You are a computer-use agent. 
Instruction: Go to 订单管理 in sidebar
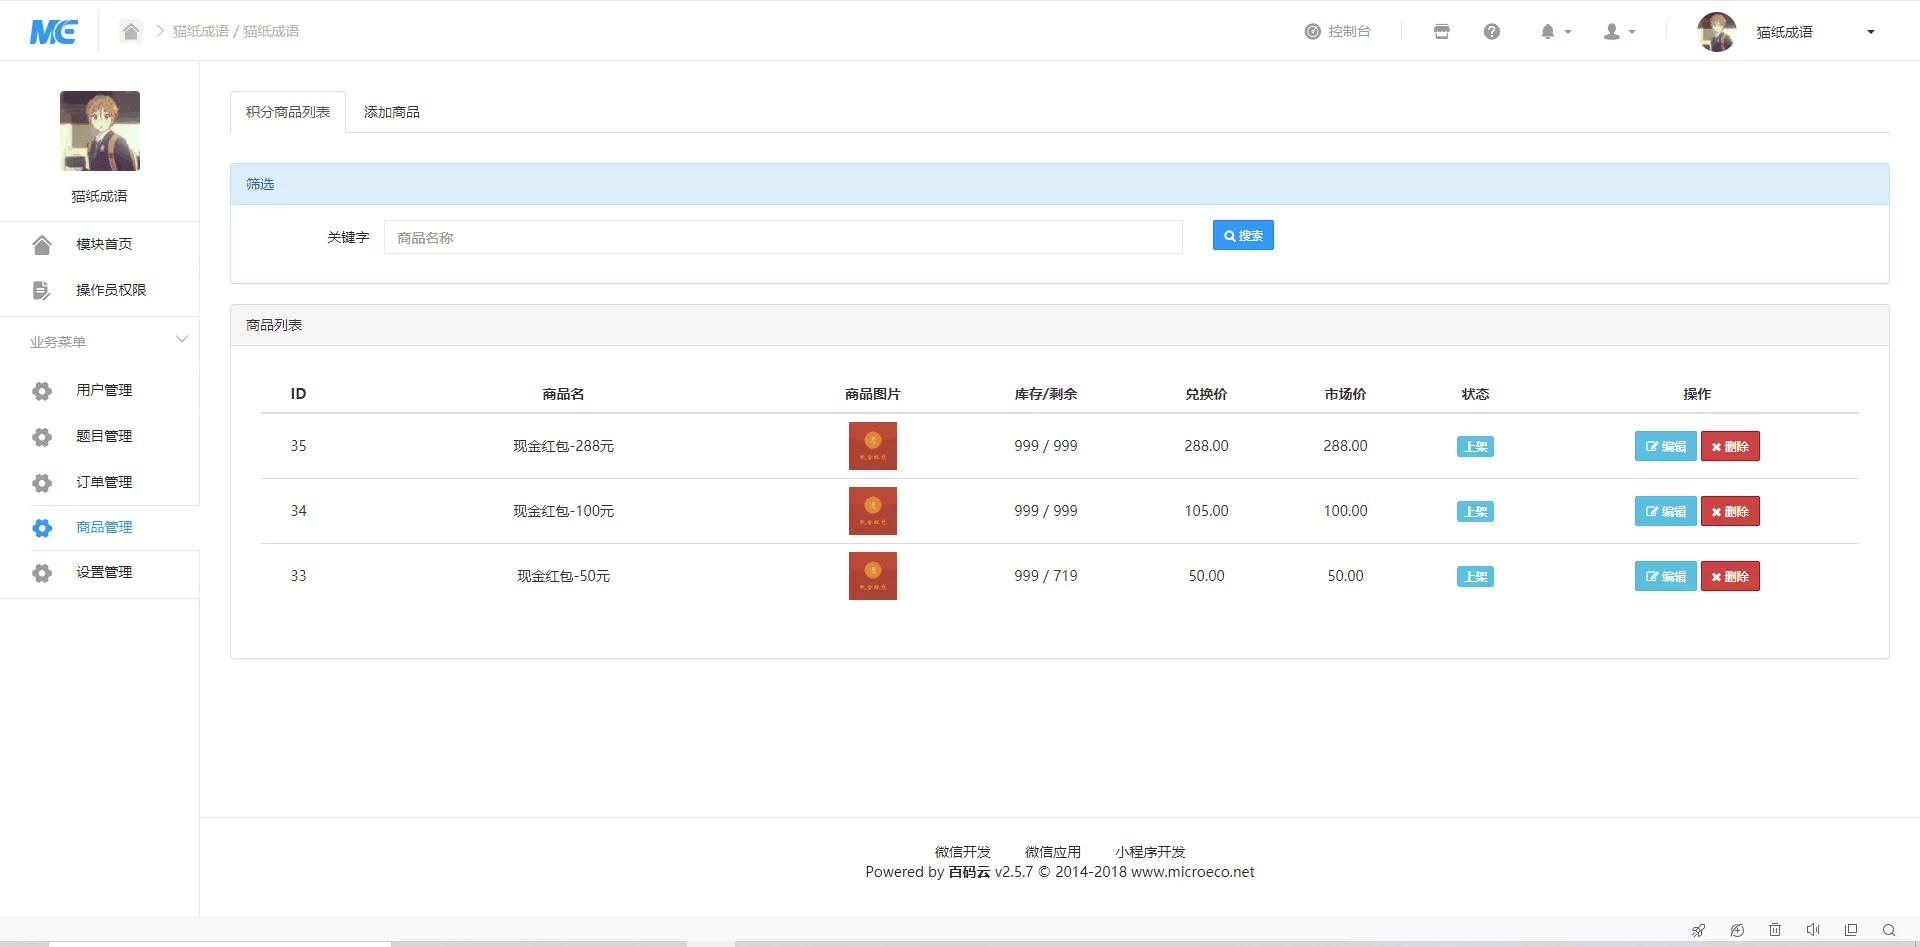point(104,482)
